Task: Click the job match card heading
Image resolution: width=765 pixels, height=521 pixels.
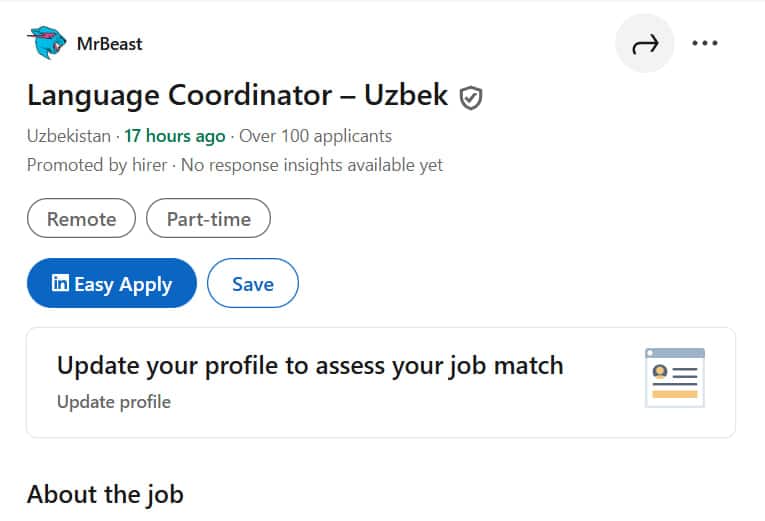Action: tap(310, 365)
